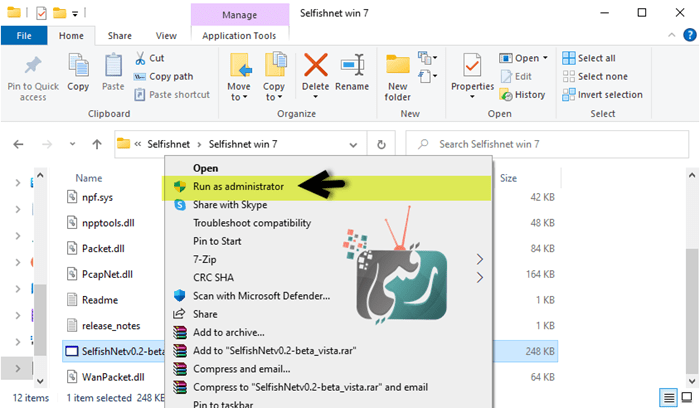Select the release_notes file

pos(111,326)
